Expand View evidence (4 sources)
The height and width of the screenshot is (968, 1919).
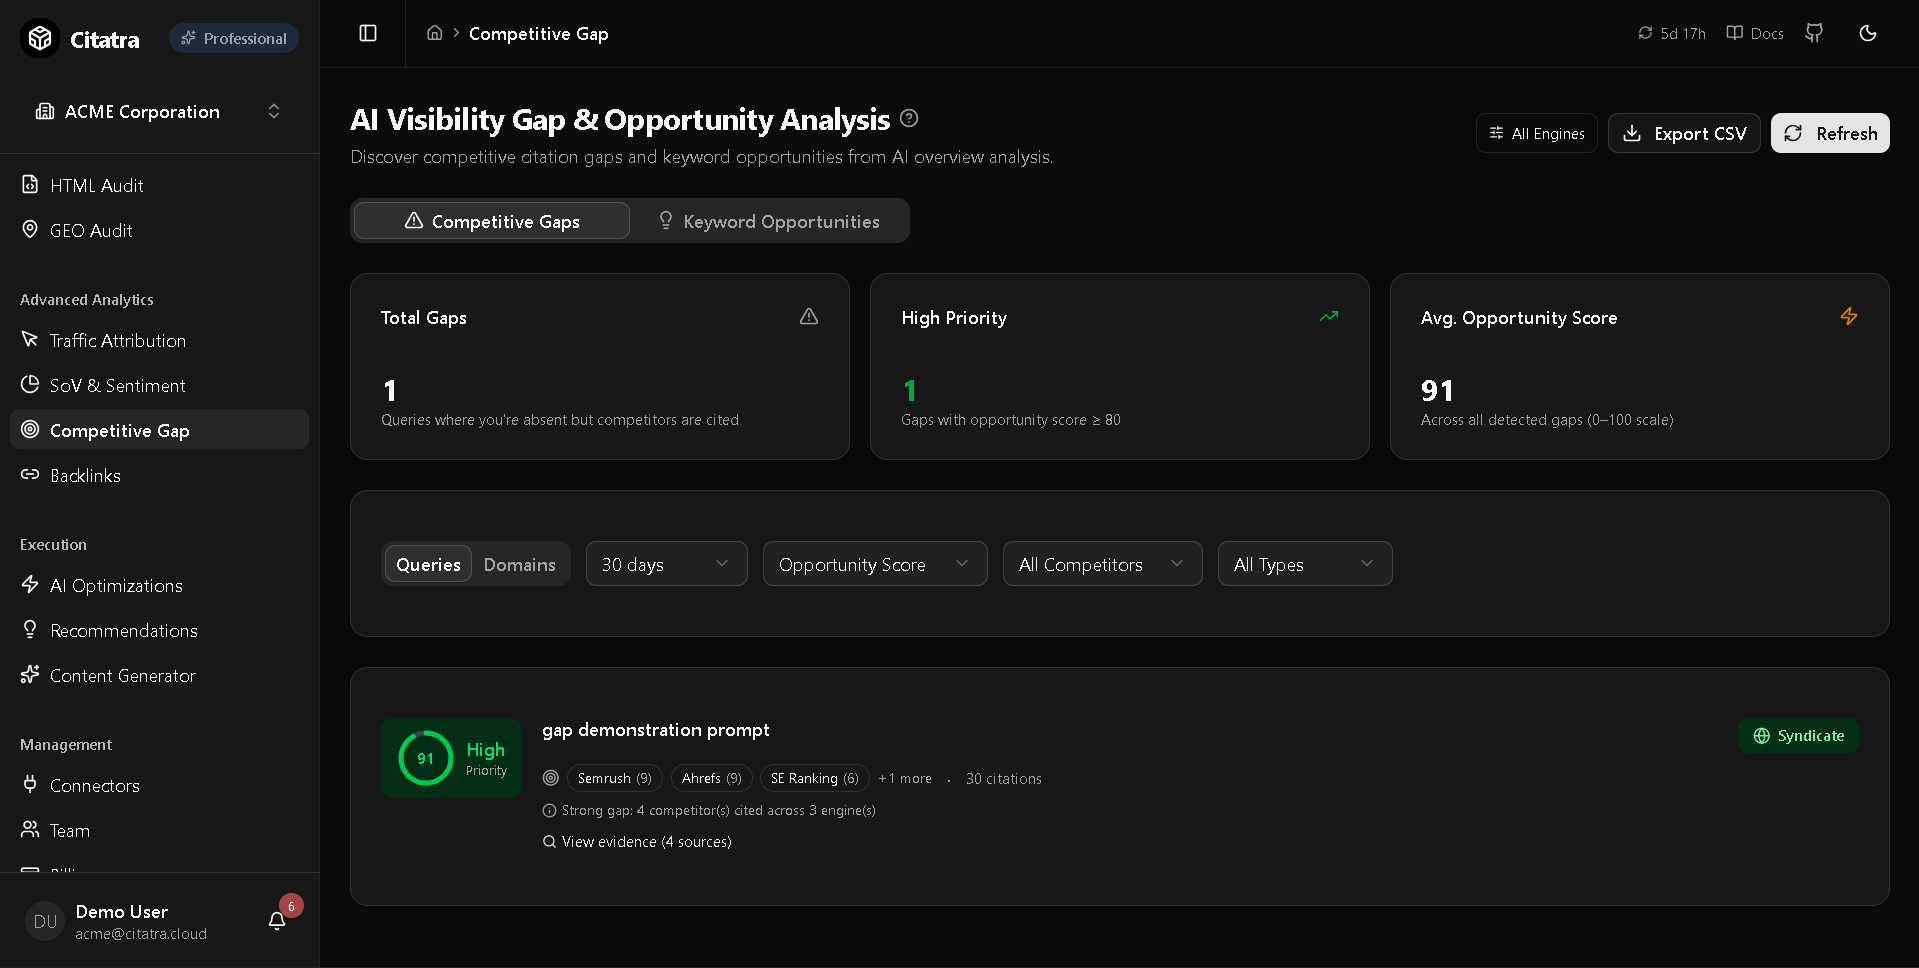pos(637,842)
